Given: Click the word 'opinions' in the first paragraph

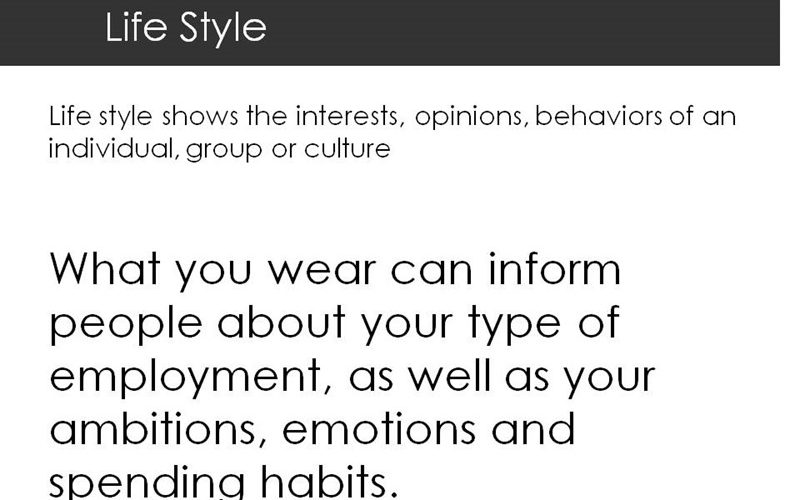Looking at the screenshot, I should click(469, 116).
